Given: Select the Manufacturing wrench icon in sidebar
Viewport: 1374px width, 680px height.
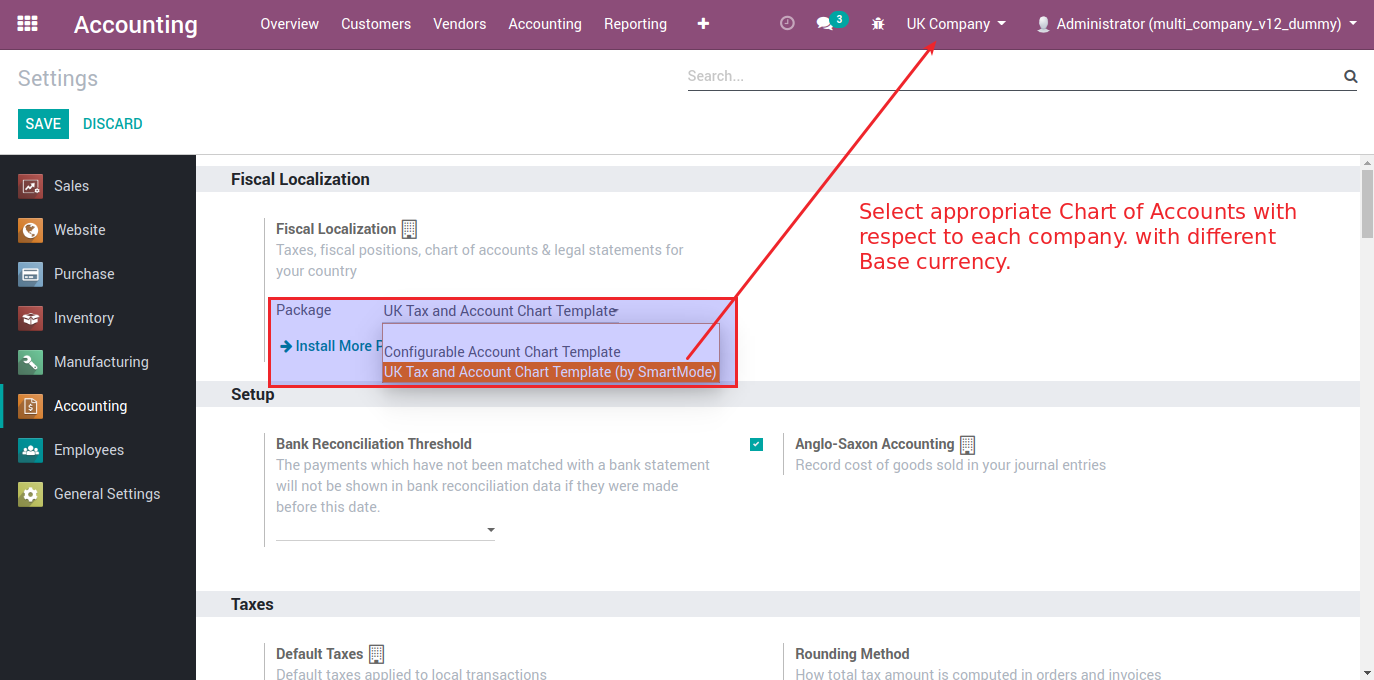Looking at the screenshot, I should 31,362.
